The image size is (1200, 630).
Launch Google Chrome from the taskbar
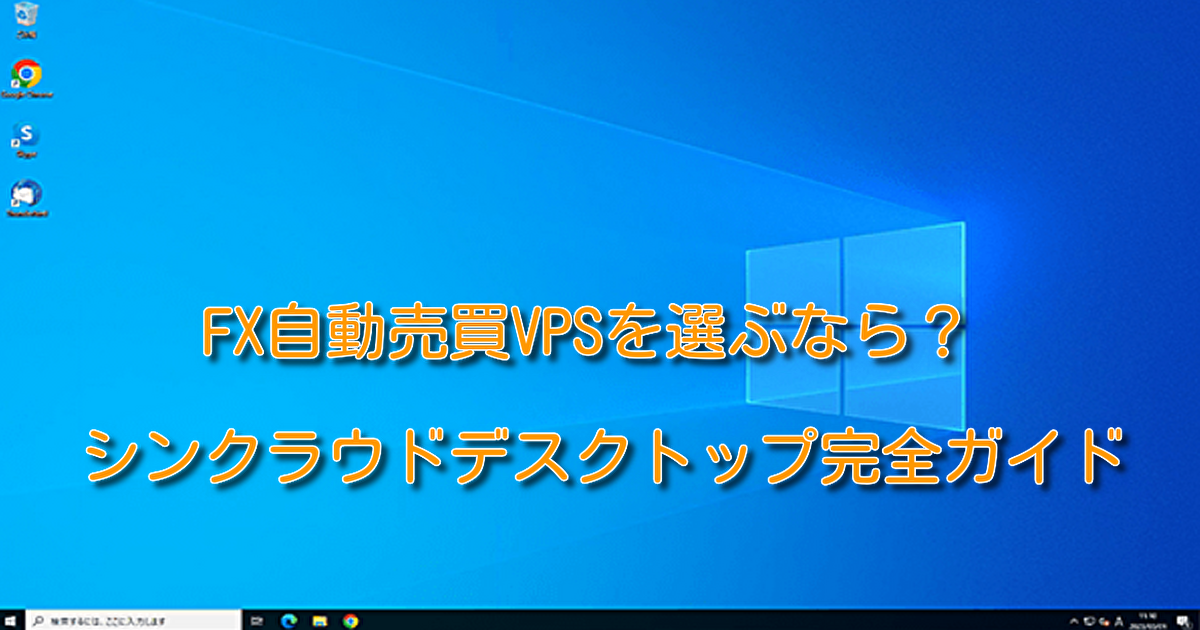pos(350,620)
